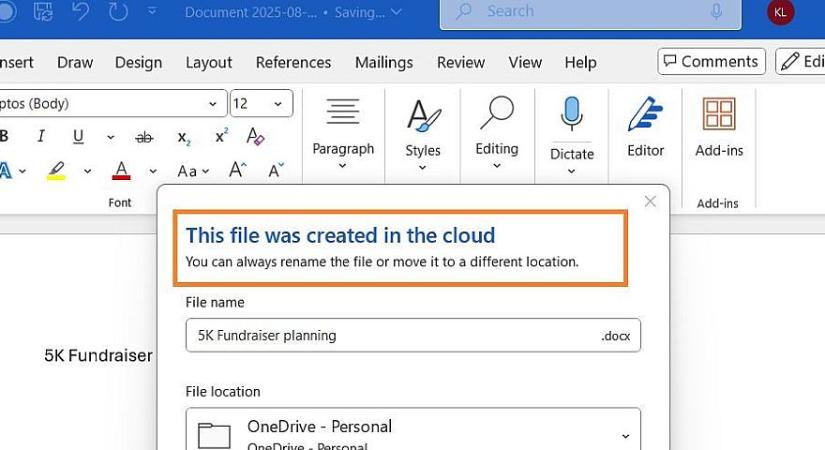Toggle underline formatting
Image resolution: width=825 pixels, height=450 pixels.
click(x=78, y=137)
